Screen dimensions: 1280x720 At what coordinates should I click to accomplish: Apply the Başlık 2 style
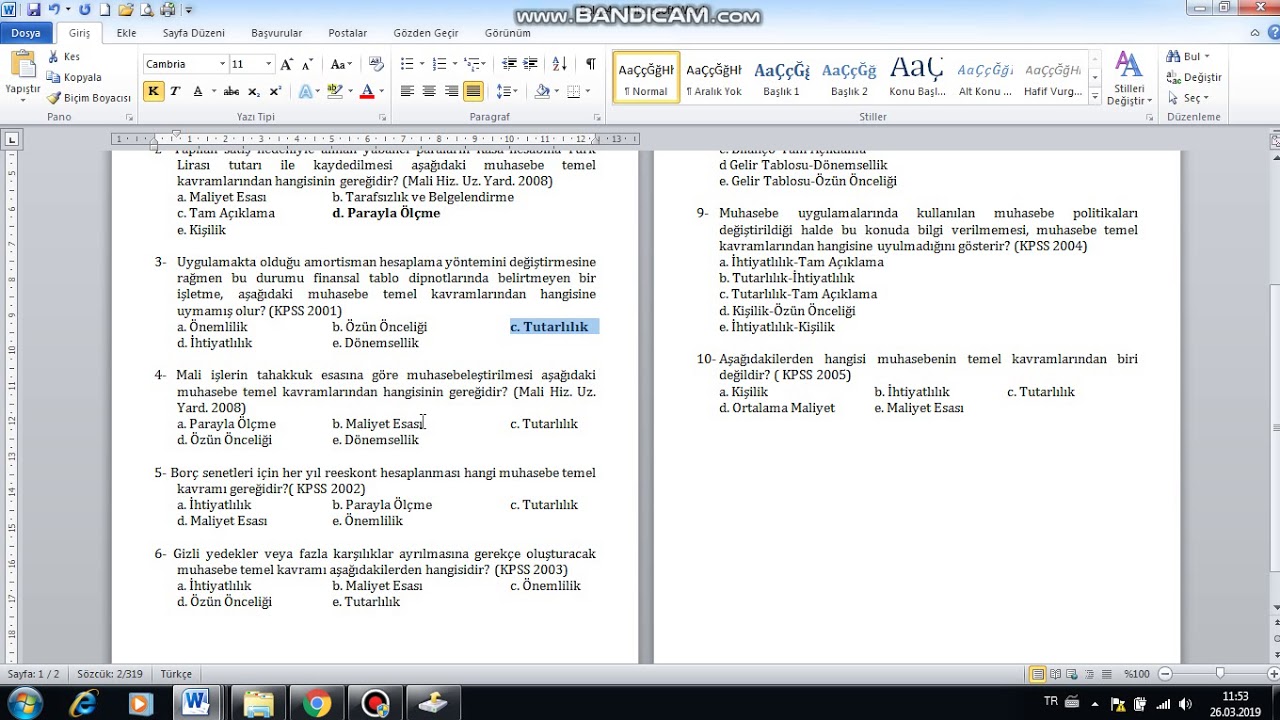coord(849,78)
